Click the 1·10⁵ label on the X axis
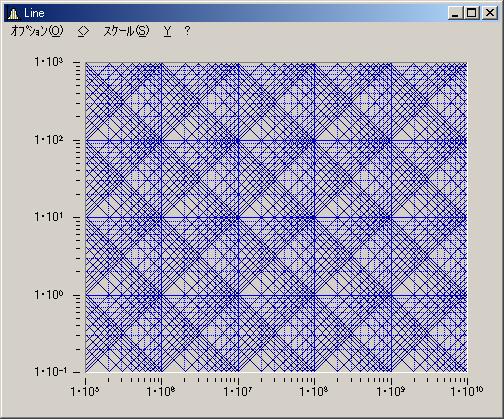The image size is (504, 419). tap(85, 392)
